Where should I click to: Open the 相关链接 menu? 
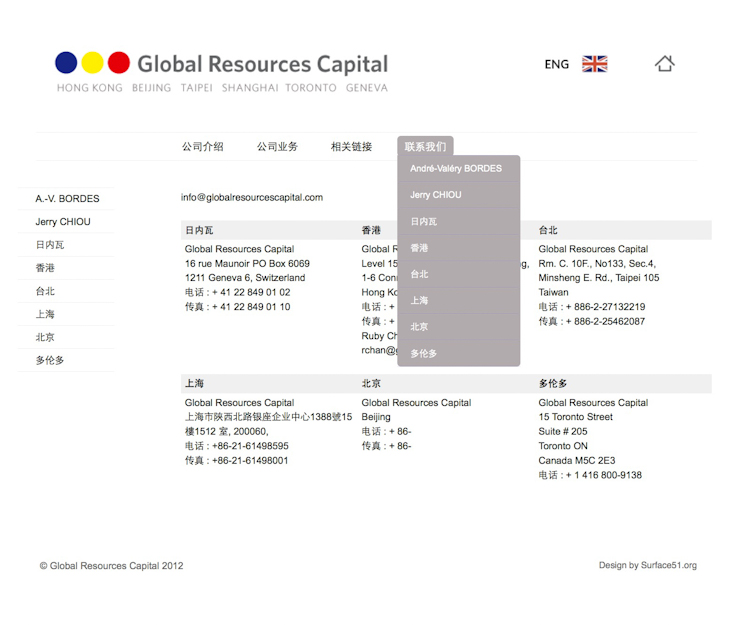[351, 147]
